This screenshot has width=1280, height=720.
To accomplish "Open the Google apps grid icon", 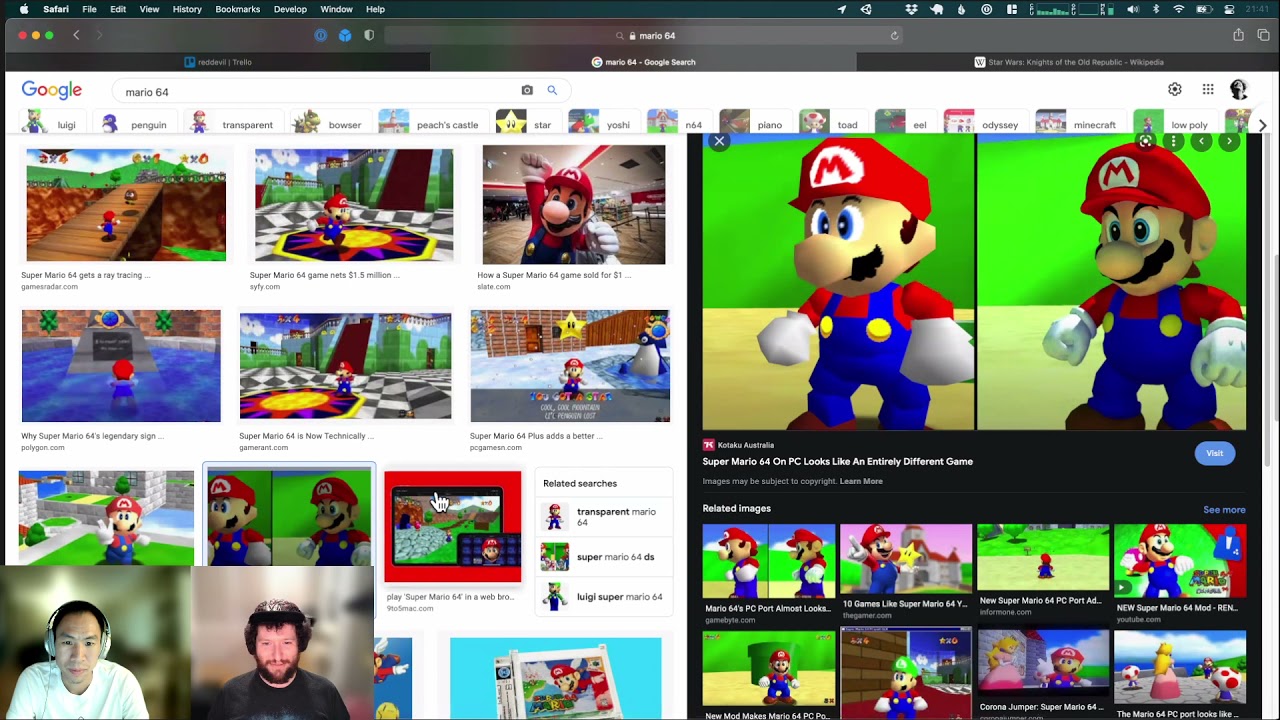I will pyautogui.click(x=1208, y=90).
